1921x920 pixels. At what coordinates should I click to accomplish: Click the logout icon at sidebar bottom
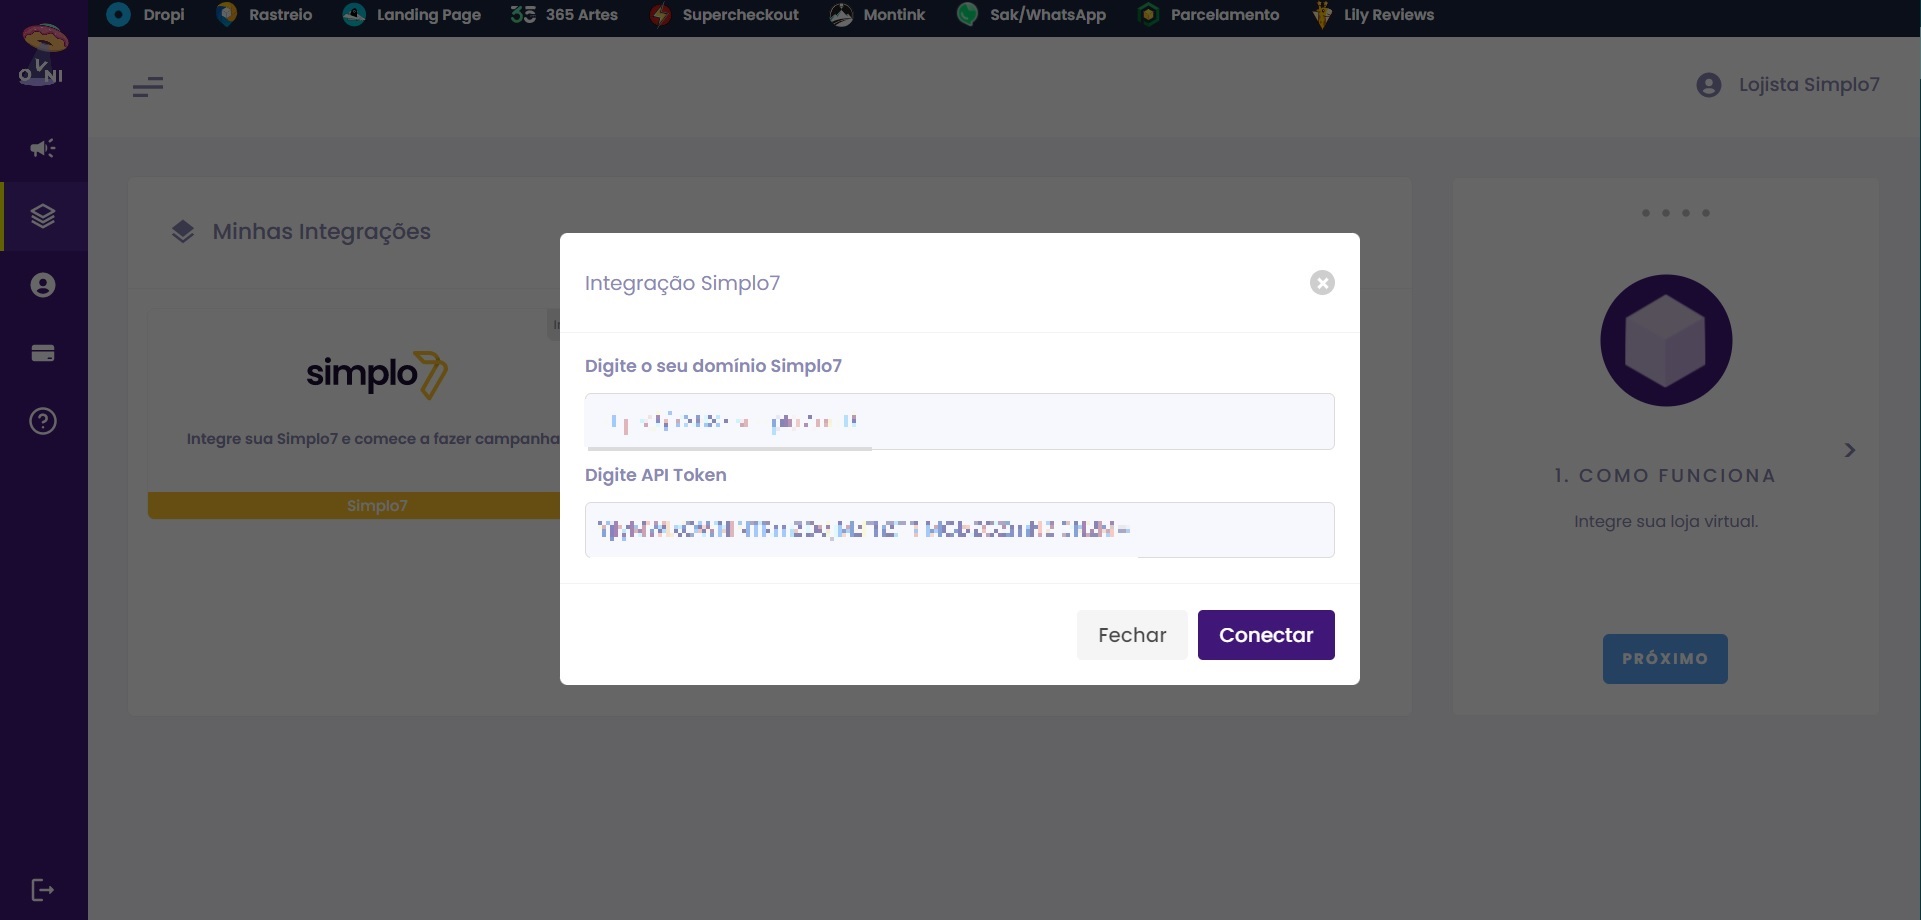point(43,890)
